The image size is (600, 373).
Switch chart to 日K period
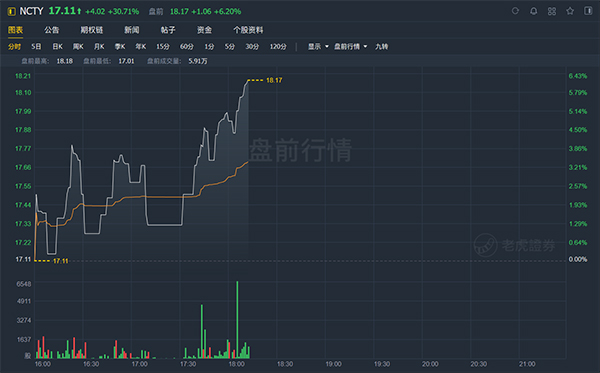click(x=57, y=47)
